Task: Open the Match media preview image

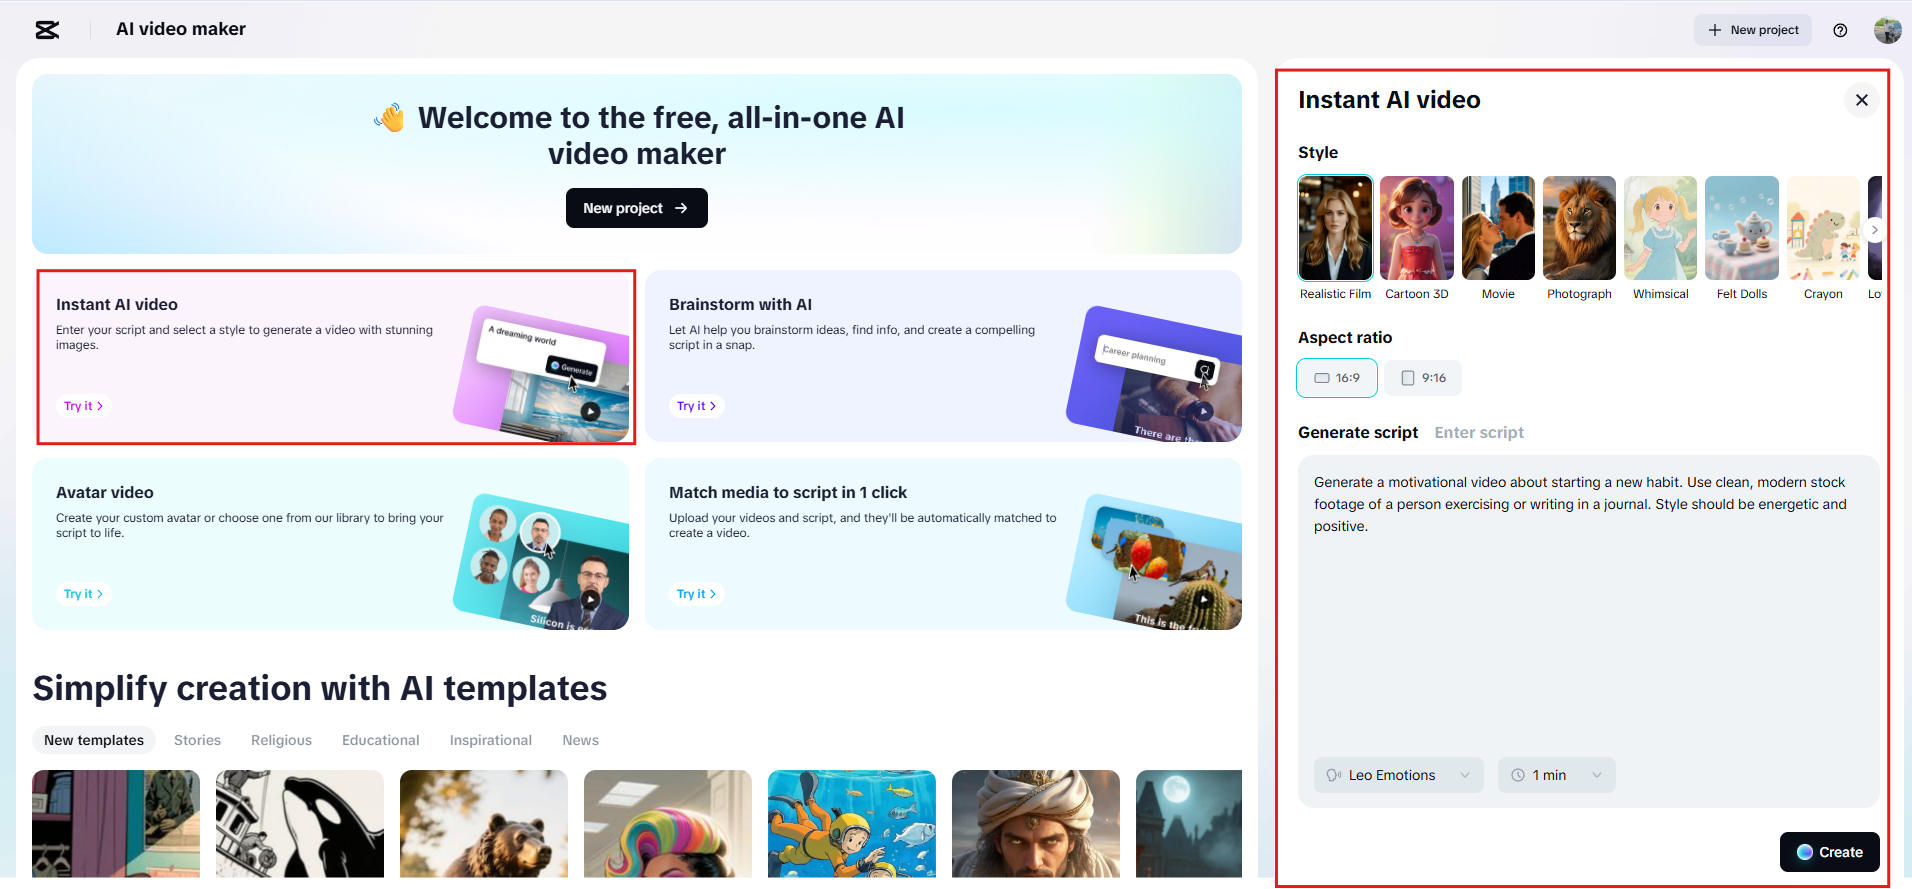Action: coord(1155,562)
